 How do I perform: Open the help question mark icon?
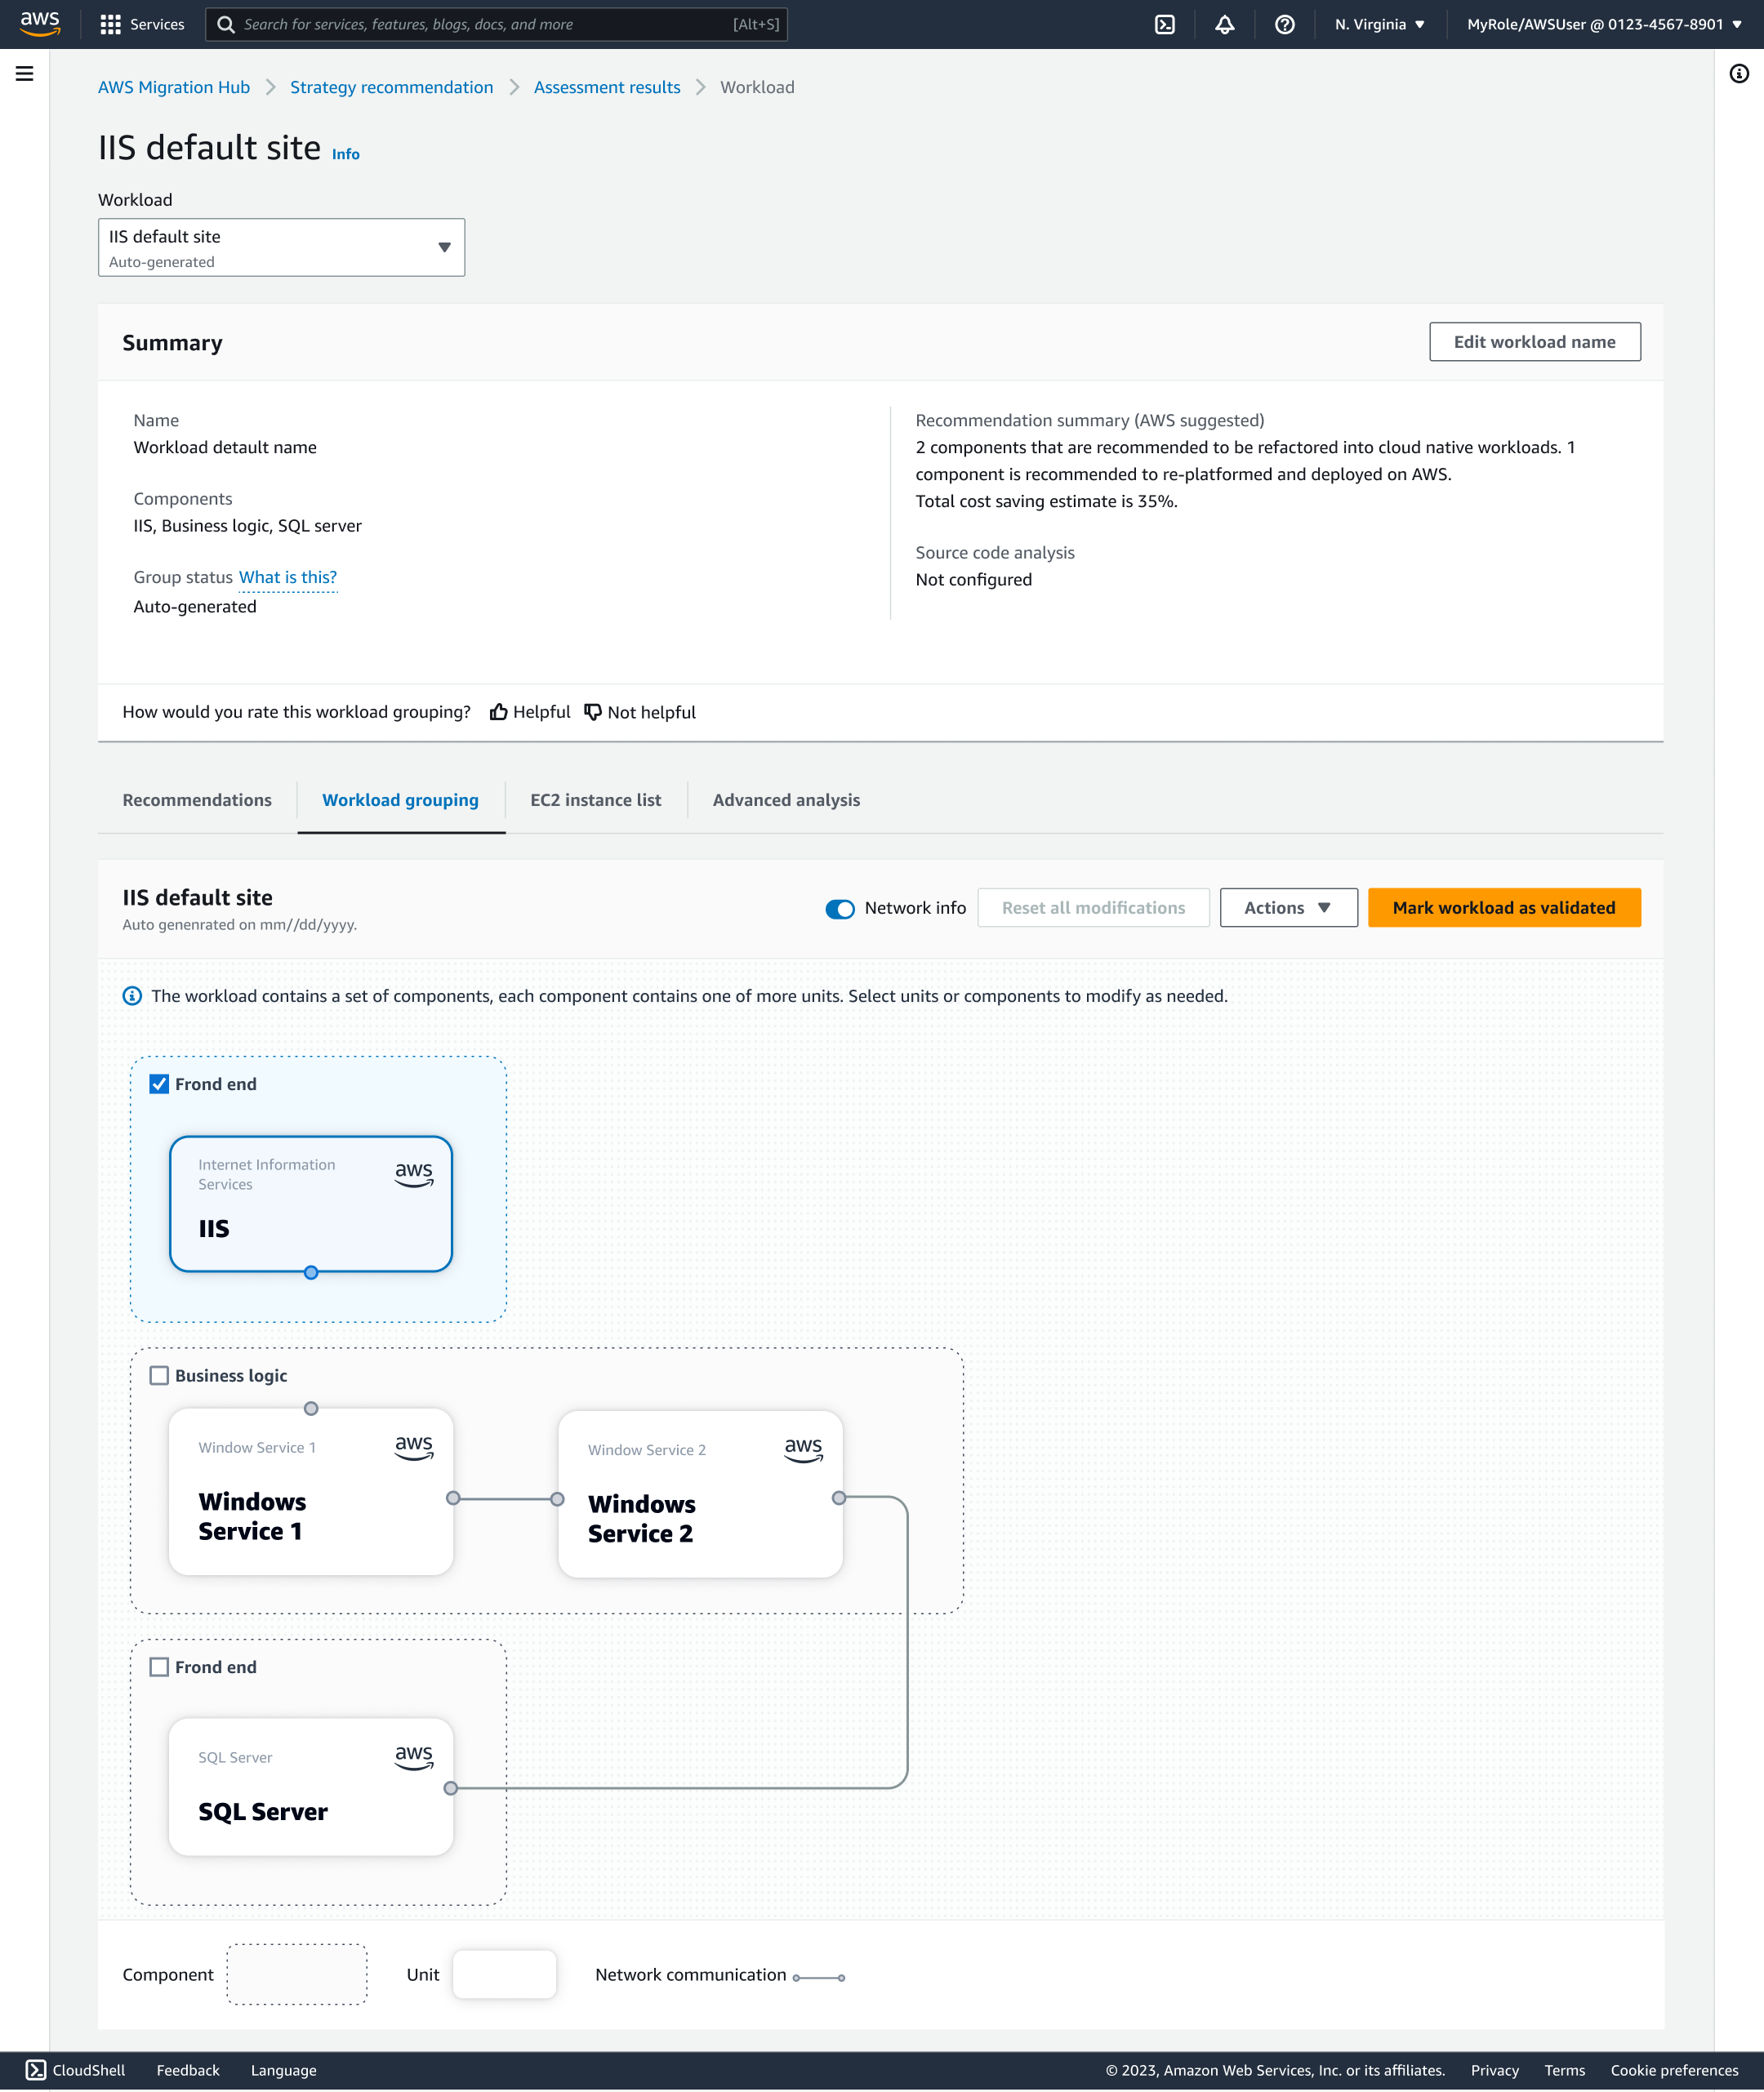tap(1285, 24)
